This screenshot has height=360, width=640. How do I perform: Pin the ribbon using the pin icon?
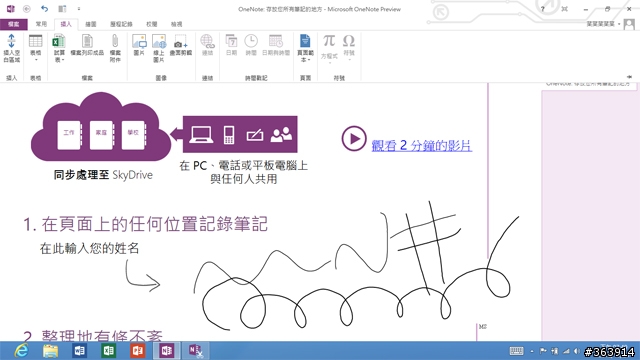[x=629, y=76]
